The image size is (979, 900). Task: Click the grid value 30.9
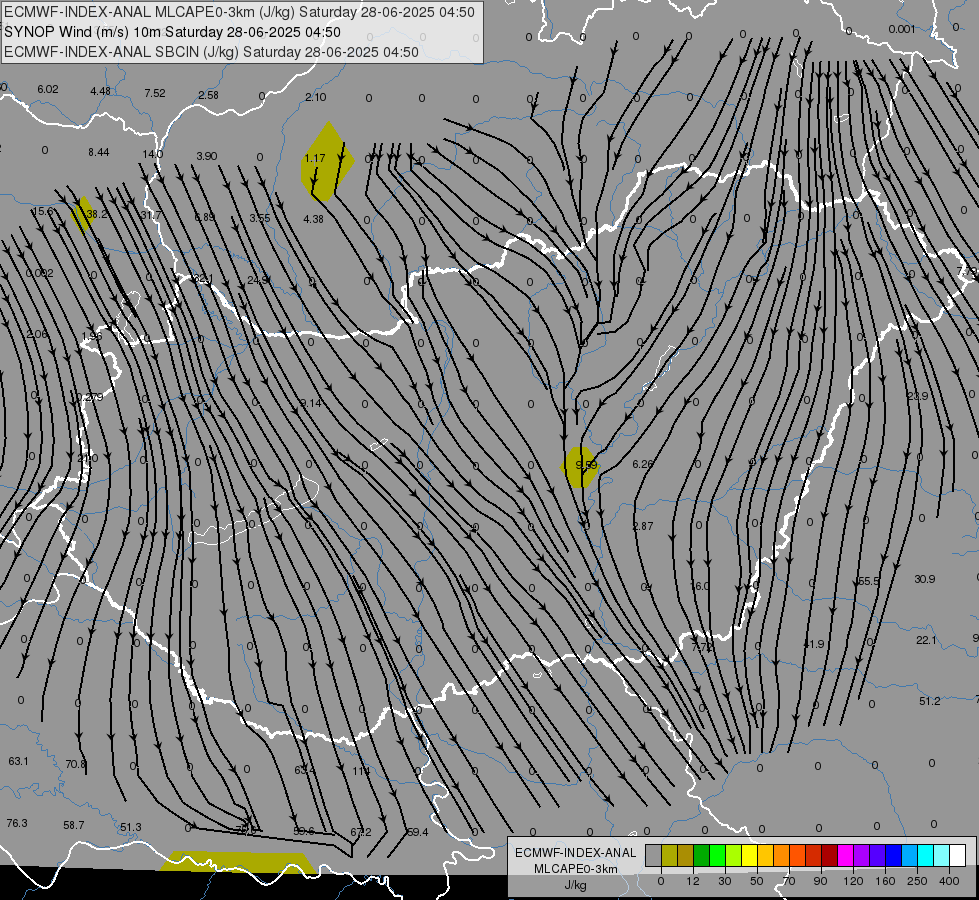coord(925,579)
